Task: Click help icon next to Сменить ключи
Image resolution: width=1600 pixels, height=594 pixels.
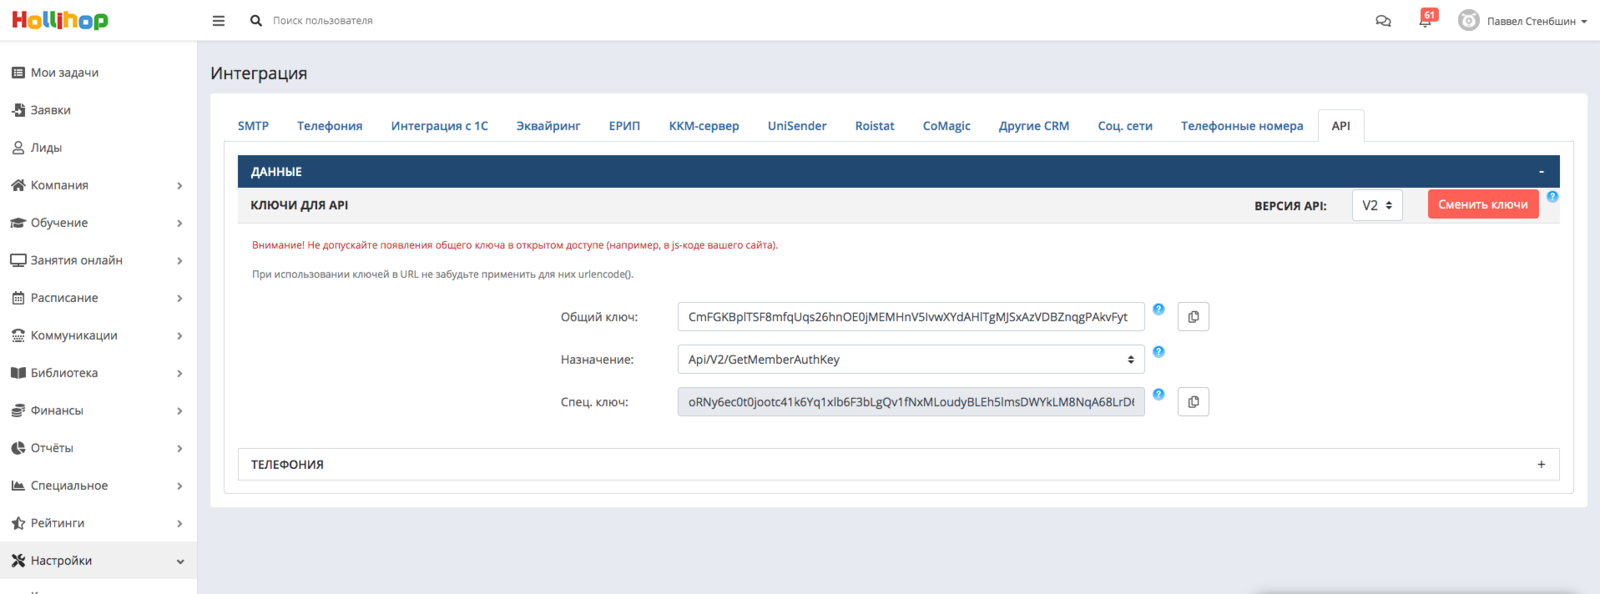Action: pos(1552,197)
